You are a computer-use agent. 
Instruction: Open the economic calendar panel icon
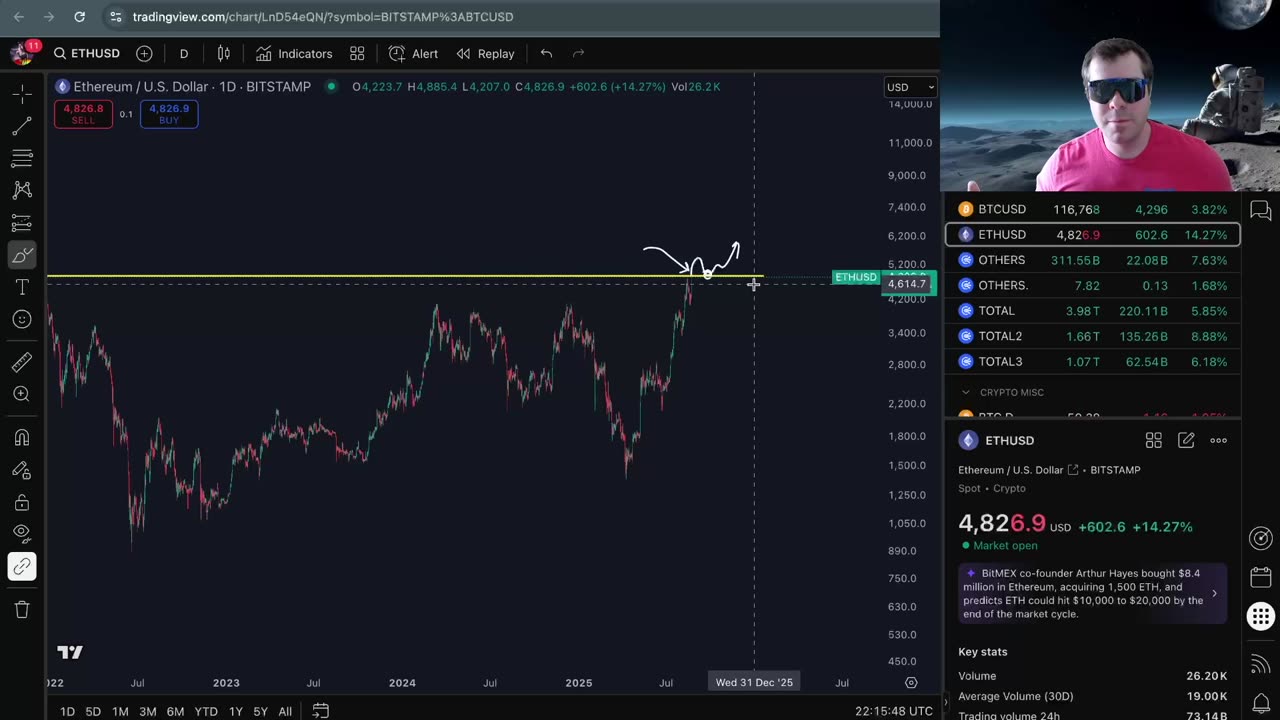click(1261, 577)
